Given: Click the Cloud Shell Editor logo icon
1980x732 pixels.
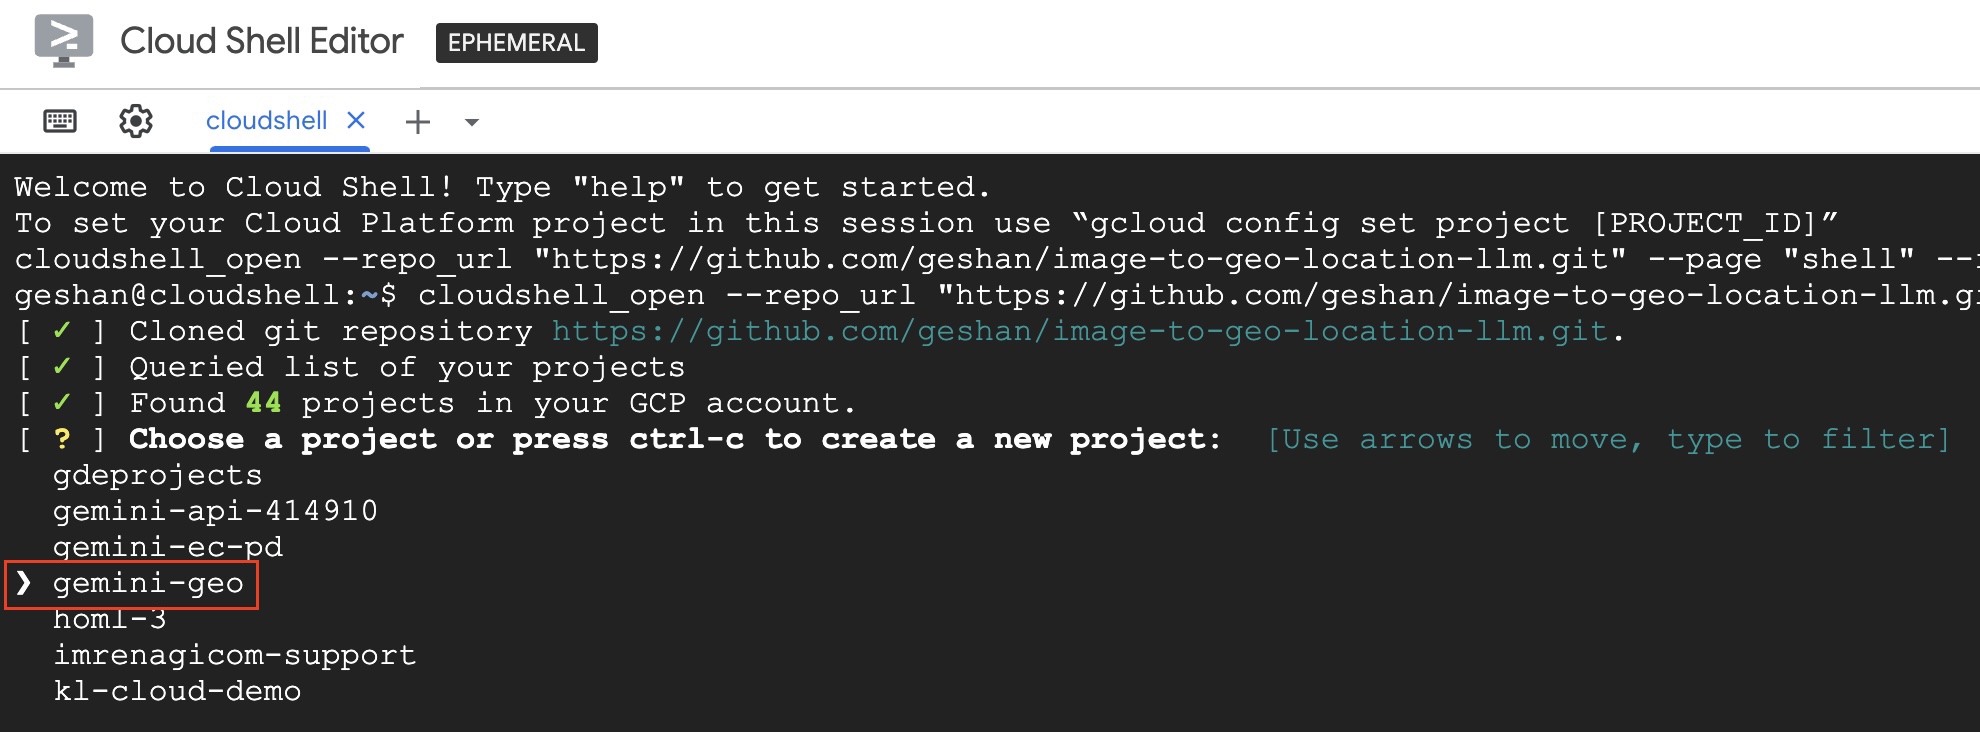Looking at the screenshot, I should pos(62,42).
